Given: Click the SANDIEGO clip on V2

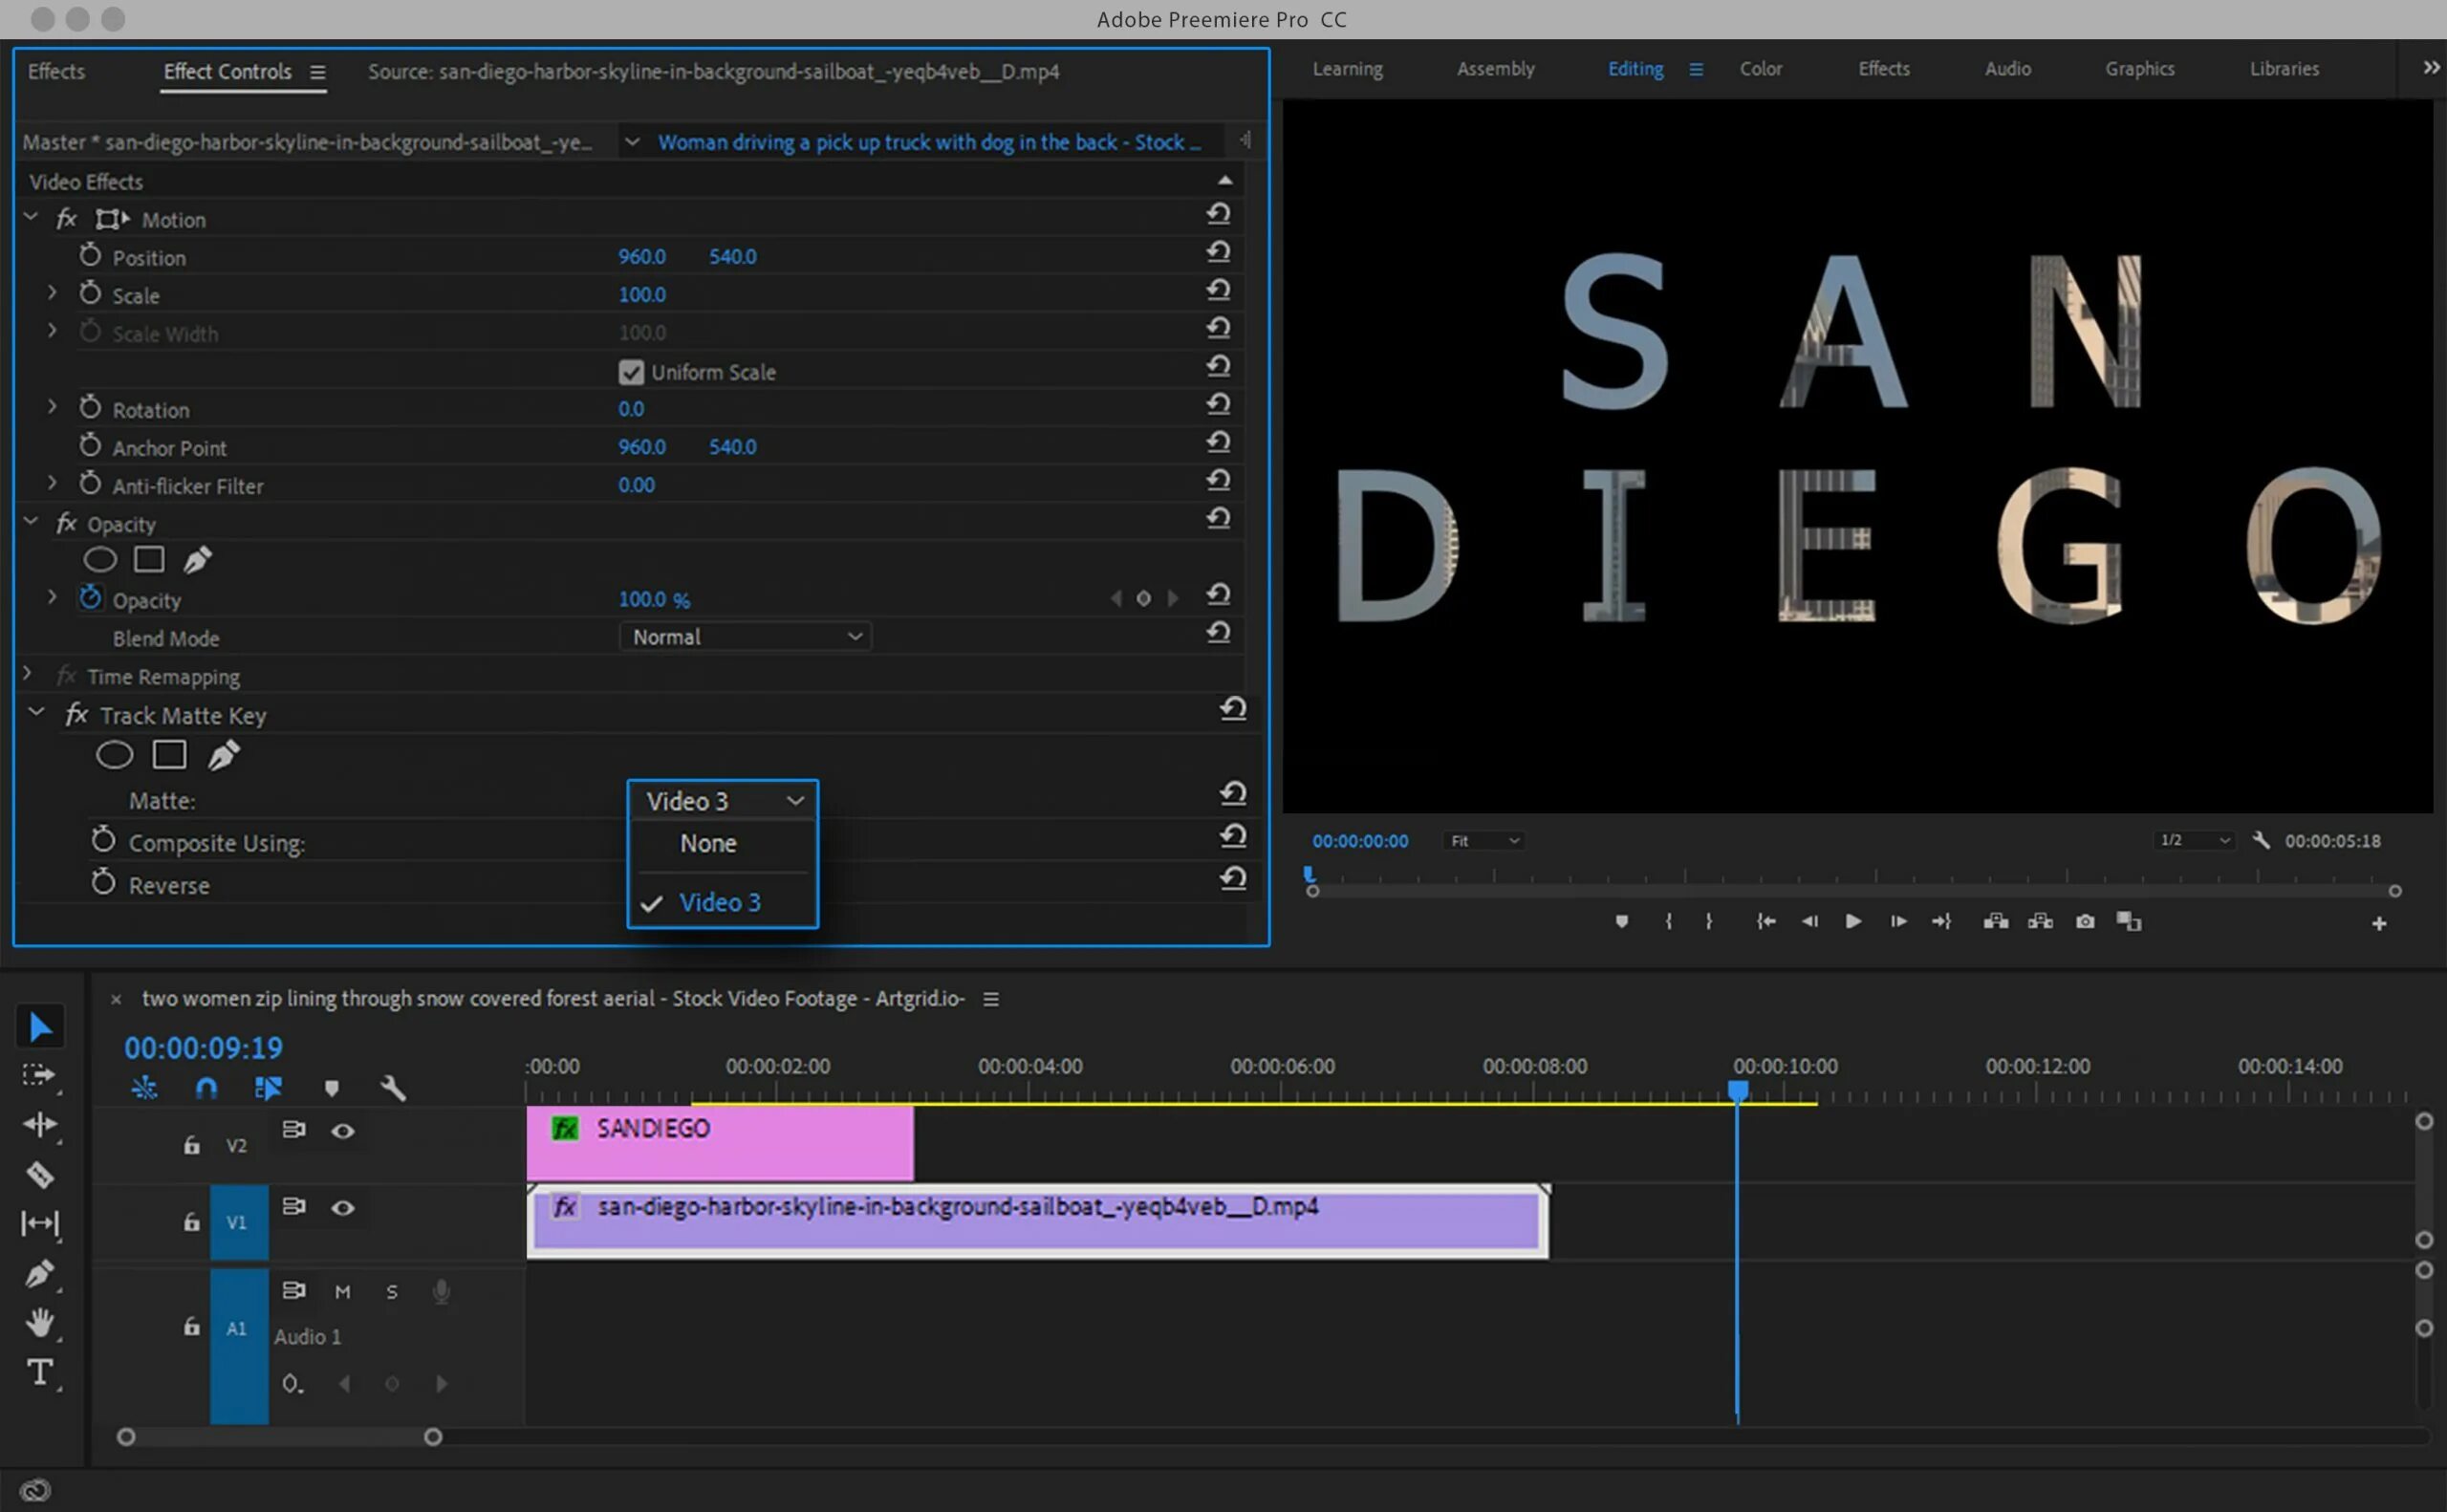Looking at the screenshot, I should pyautogui.click(x=720, y=1142).
